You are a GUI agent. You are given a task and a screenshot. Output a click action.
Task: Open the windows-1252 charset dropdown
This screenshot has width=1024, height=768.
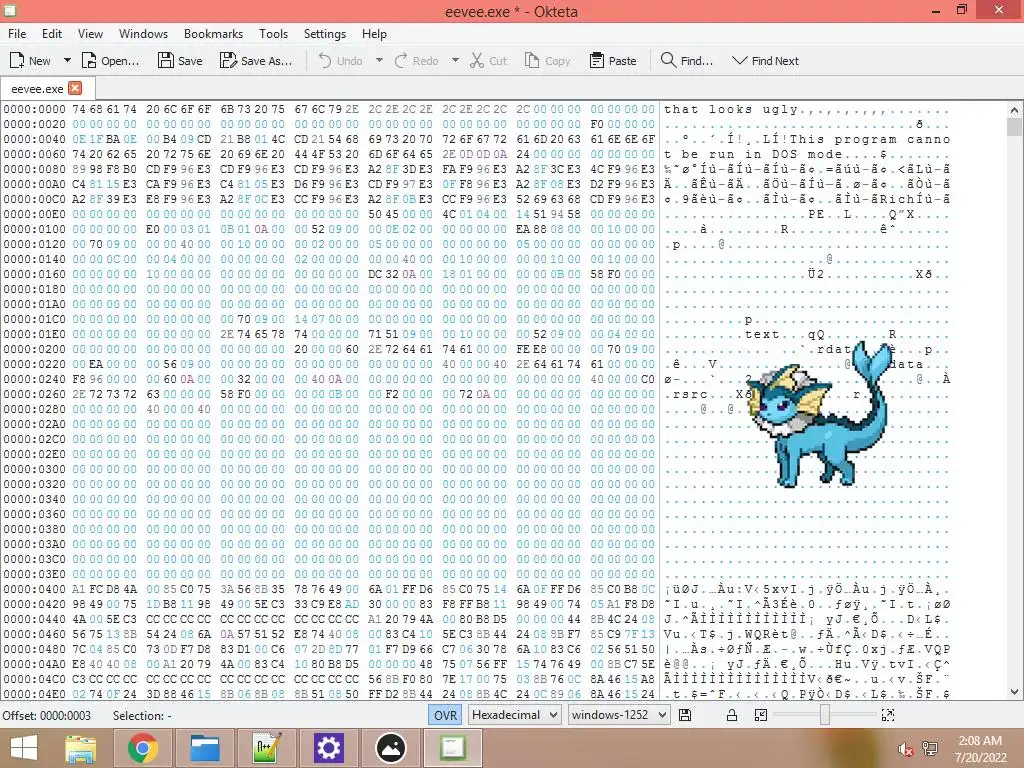(x=619, y=715)
